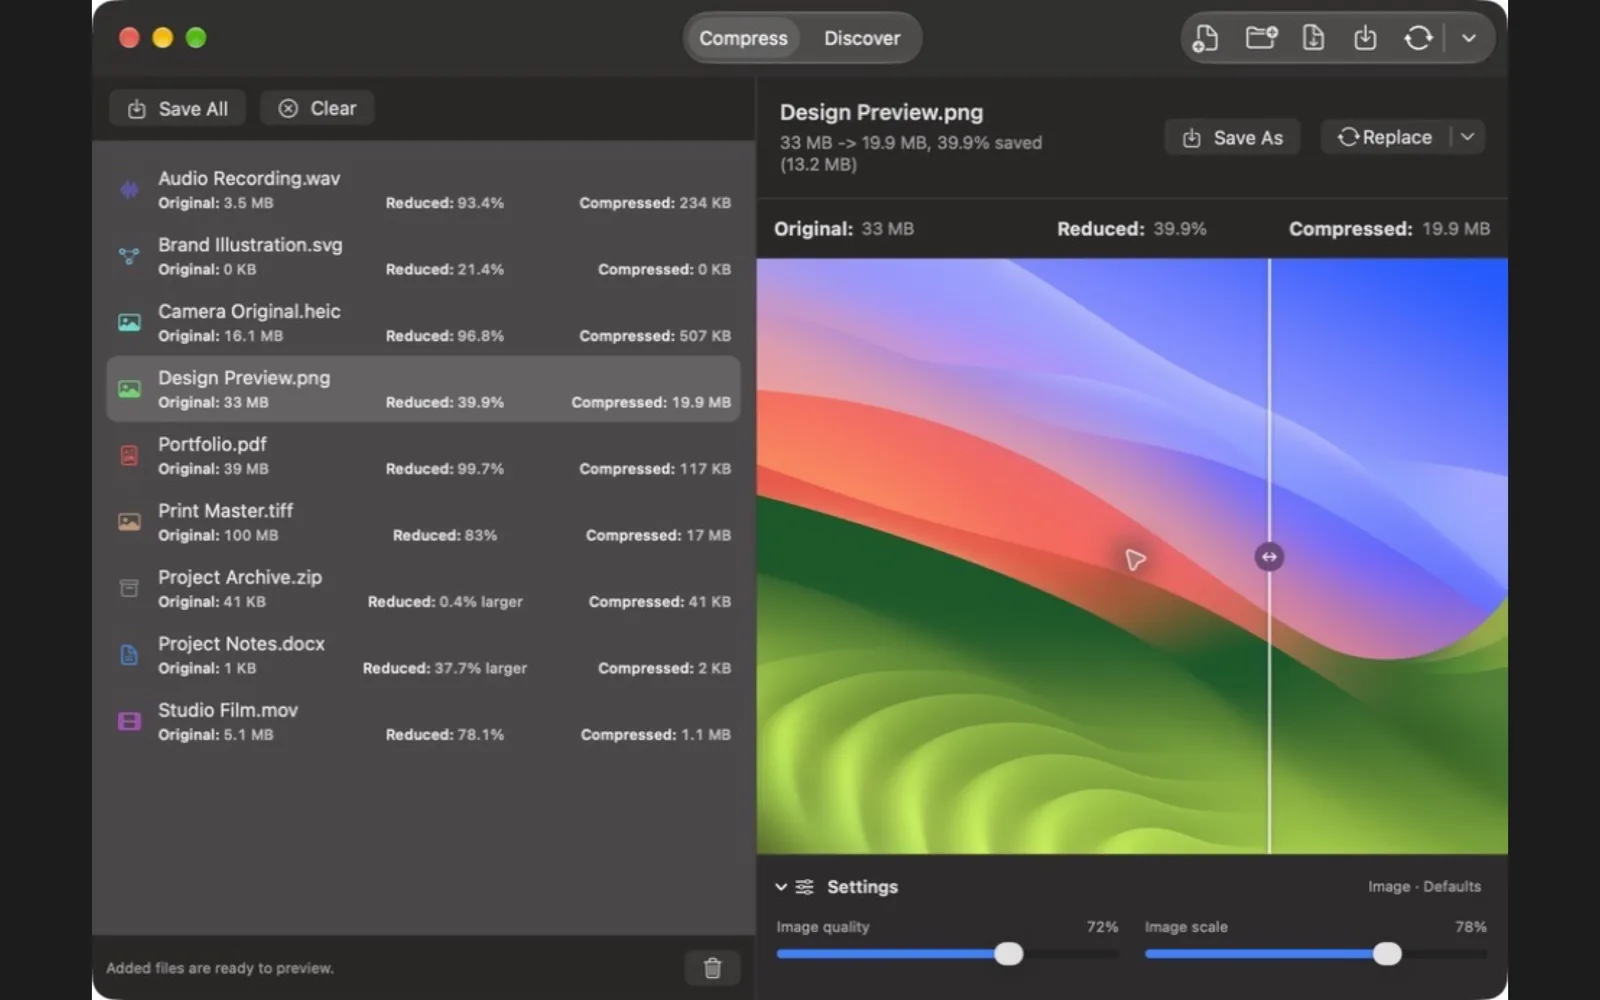The width and height of the screenshot is (1600, 1000).
Task: Click the tray with down-arrow toolbar icon
Action: (1365, 38)
